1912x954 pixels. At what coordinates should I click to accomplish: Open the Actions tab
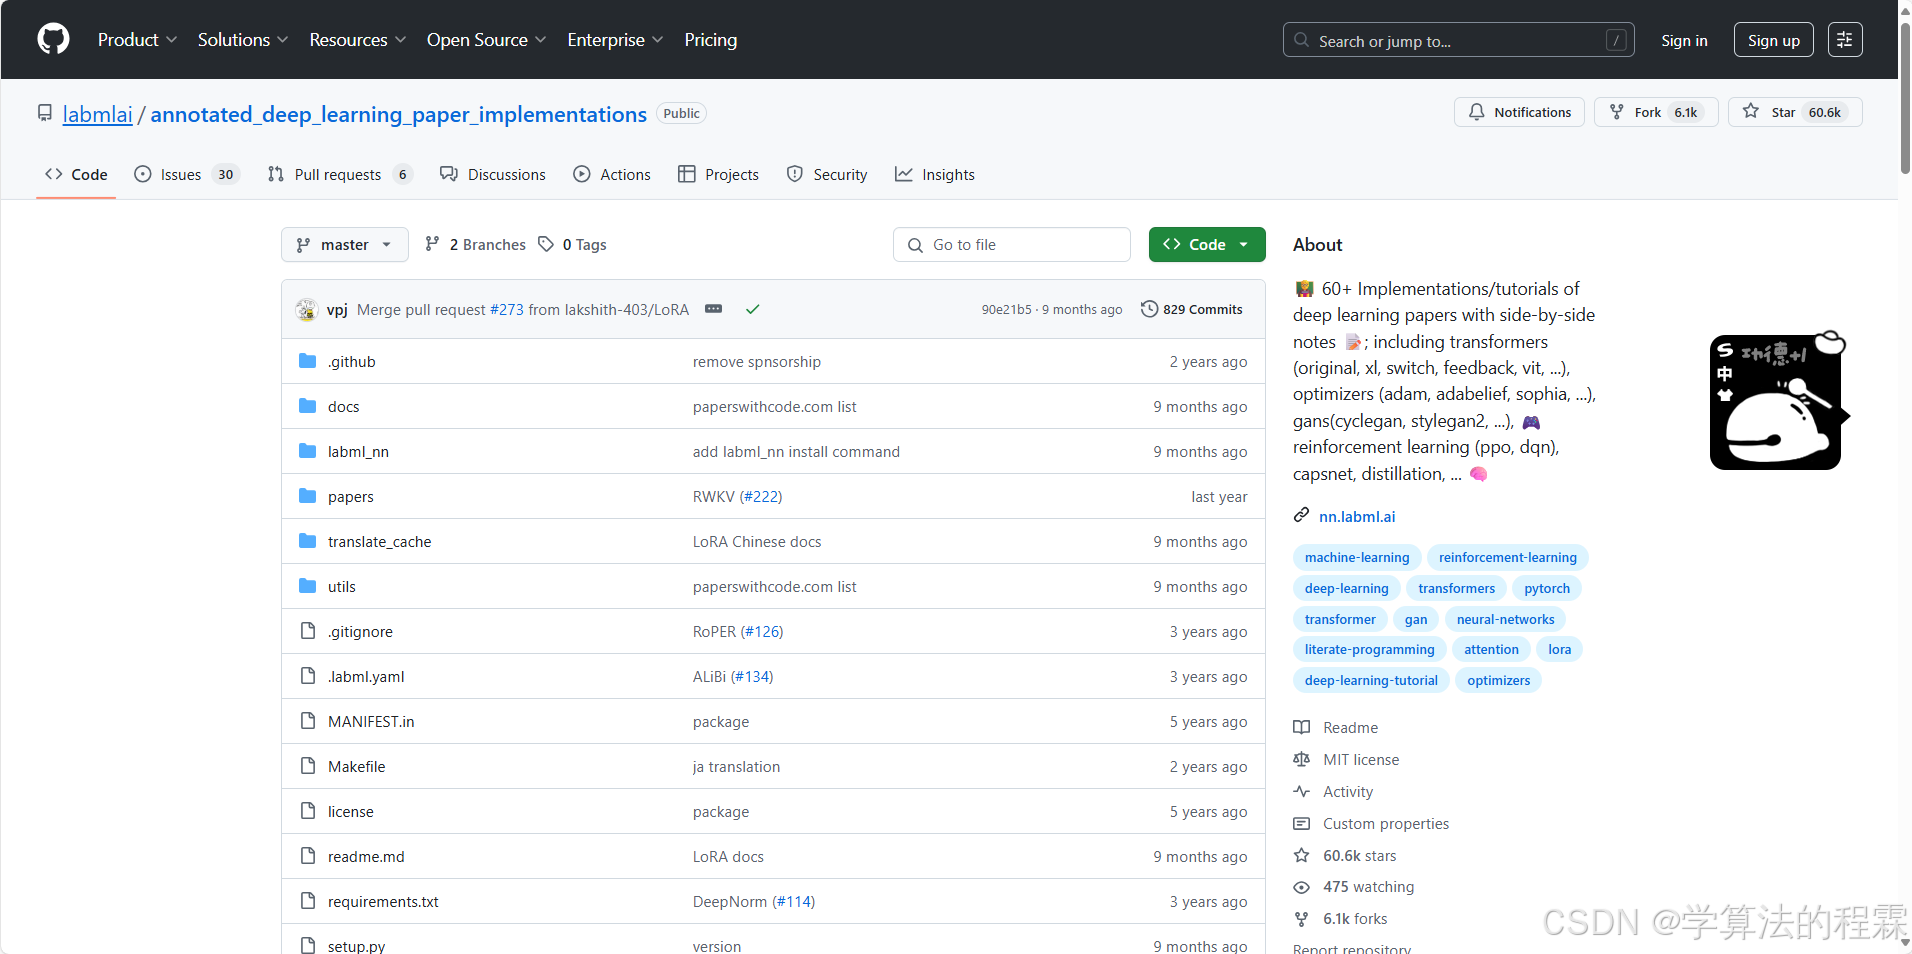(x=612, y=174)
